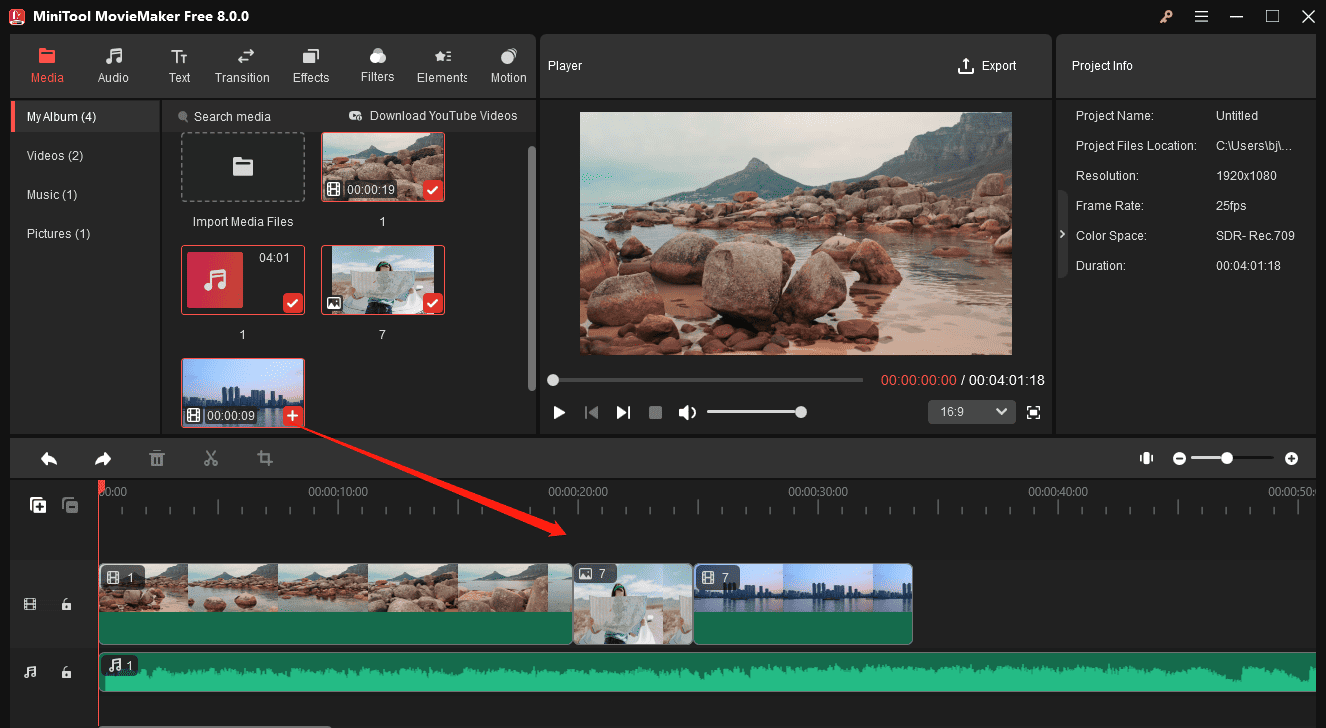Lock the video track
The width and height of the screenshot is (1326, 728).
[66, 604]
